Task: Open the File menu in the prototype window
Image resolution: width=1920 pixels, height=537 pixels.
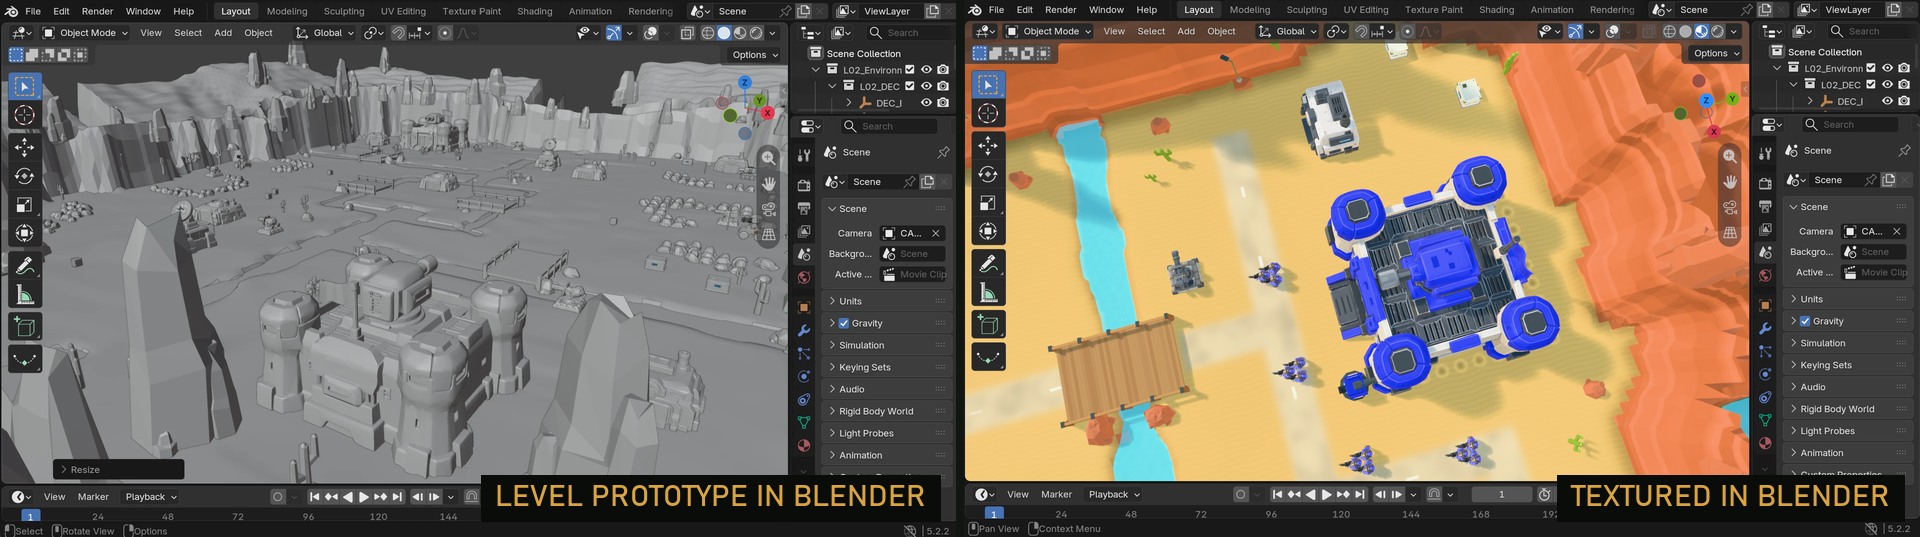Action: coord(33,11)
